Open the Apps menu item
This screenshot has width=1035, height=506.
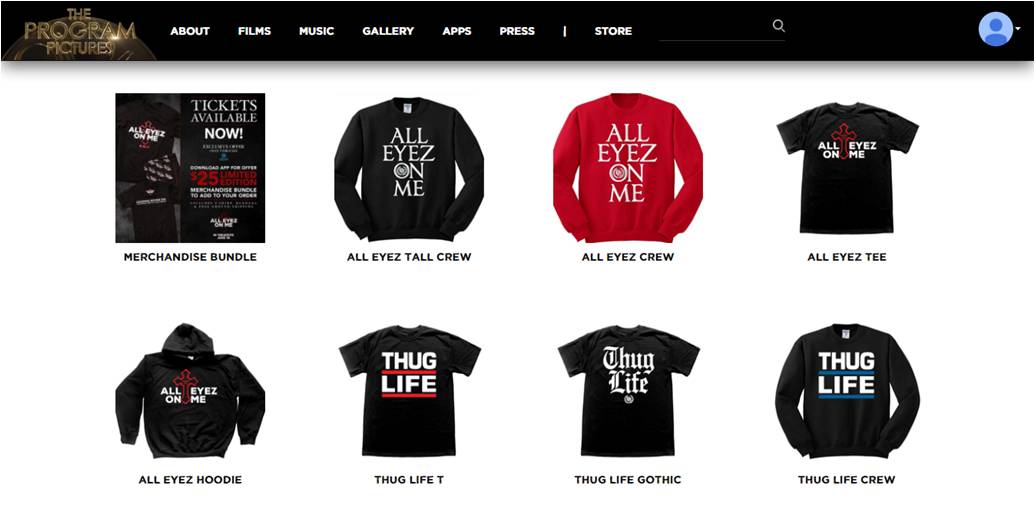tap(457, 31)
